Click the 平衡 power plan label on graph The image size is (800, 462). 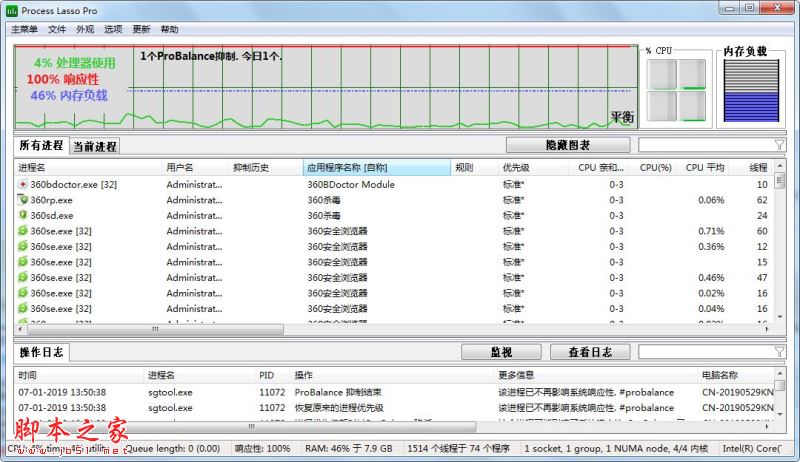tap(622, 117)
